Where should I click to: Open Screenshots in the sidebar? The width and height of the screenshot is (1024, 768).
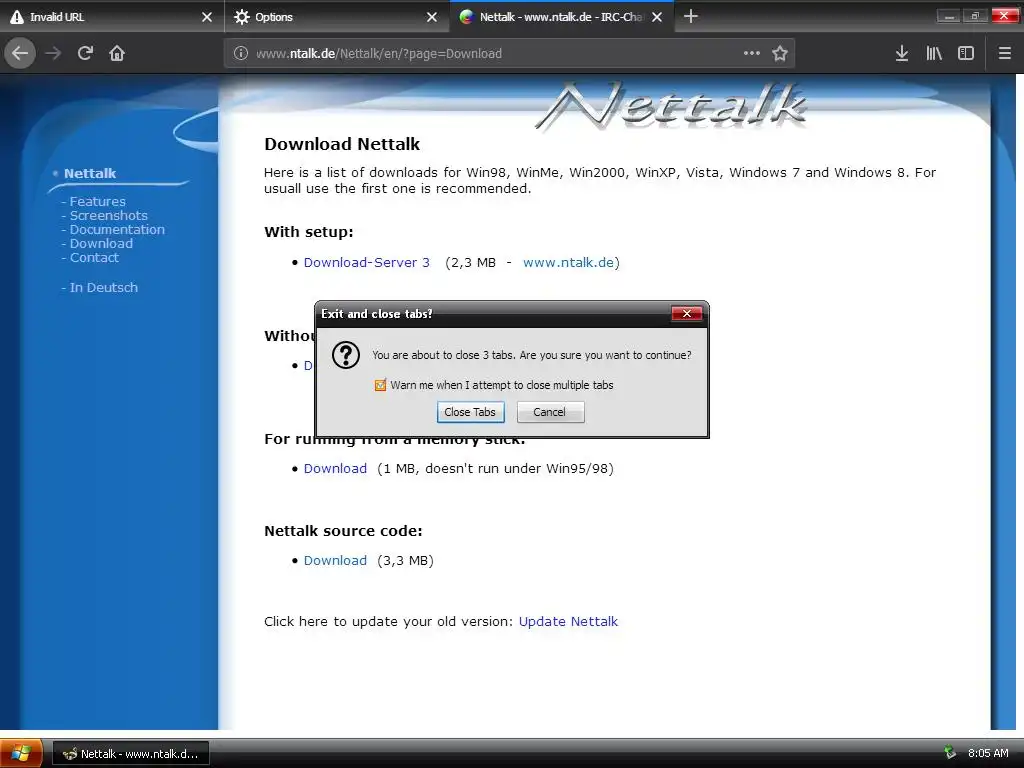coord(108,216)
